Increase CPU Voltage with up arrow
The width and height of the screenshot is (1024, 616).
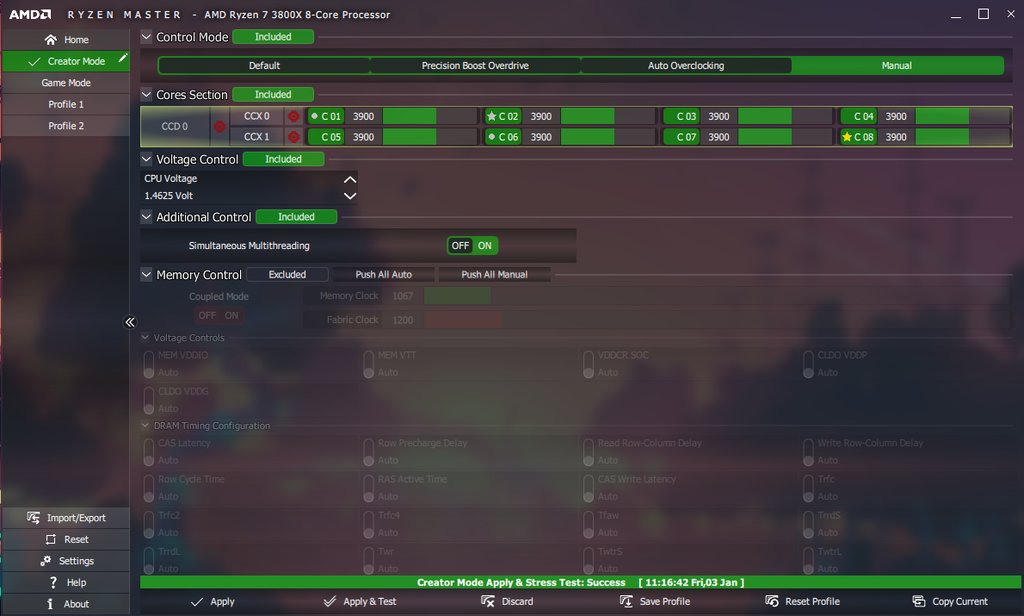350,179
